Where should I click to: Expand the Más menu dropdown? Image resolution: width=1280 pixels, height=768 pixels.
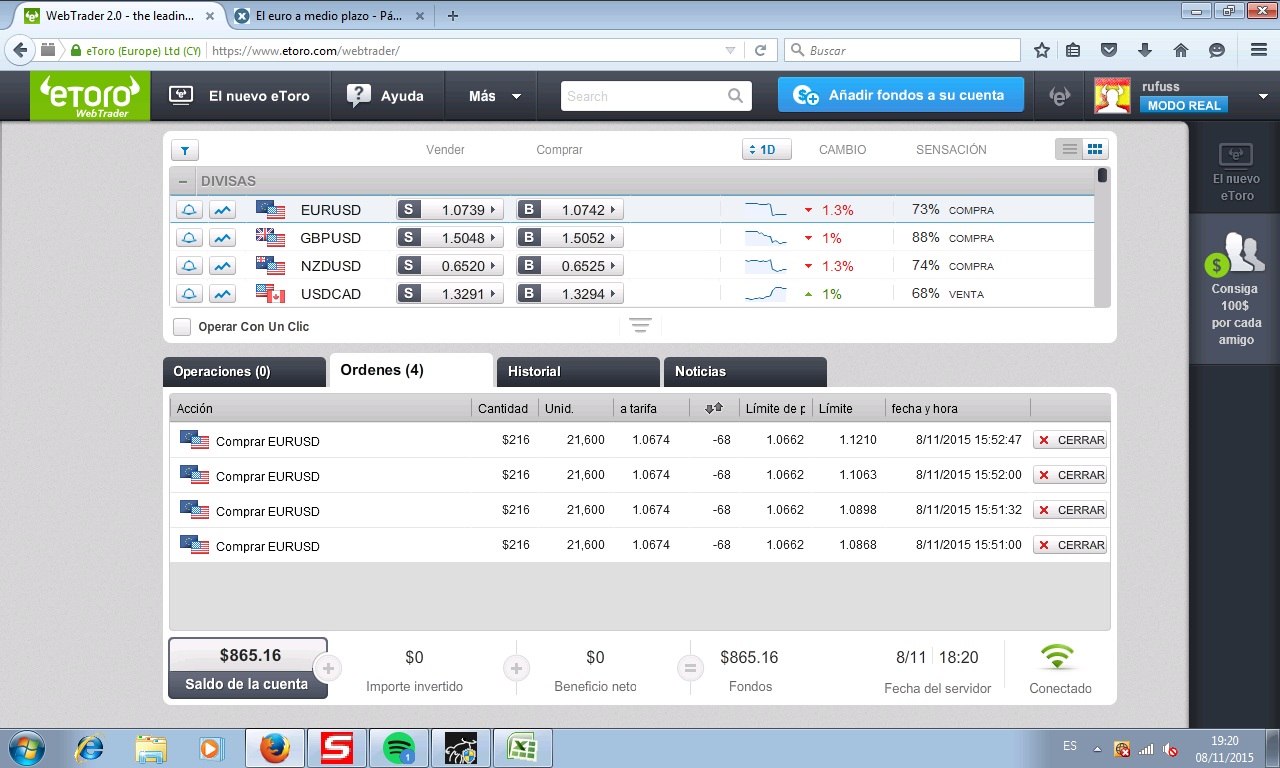495,96
